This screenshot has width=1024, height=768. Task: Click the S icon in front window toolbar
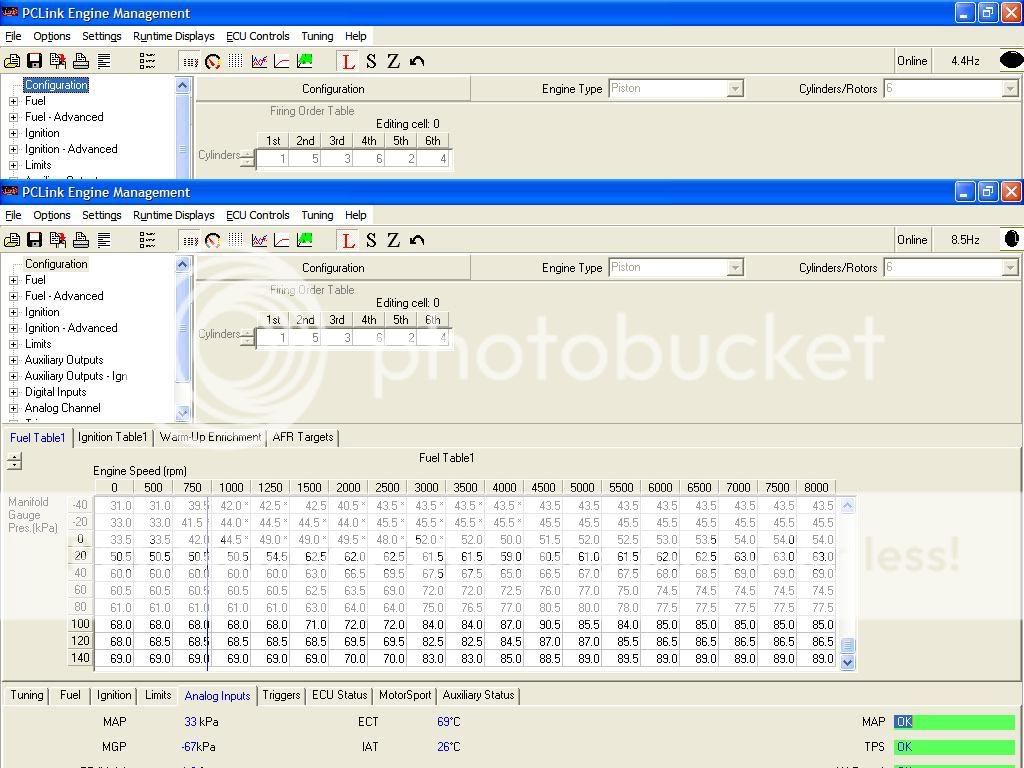(371, 240)
